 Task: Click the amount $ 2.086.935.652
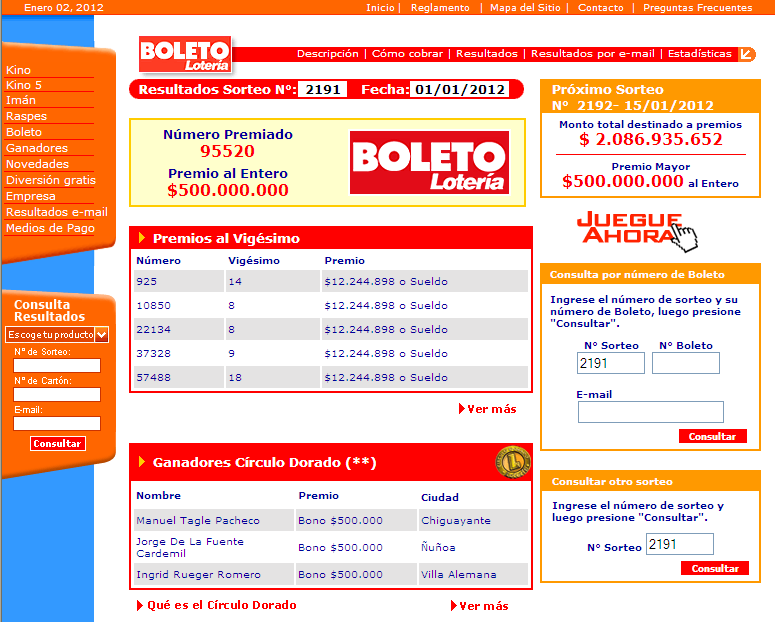(650, 139)
